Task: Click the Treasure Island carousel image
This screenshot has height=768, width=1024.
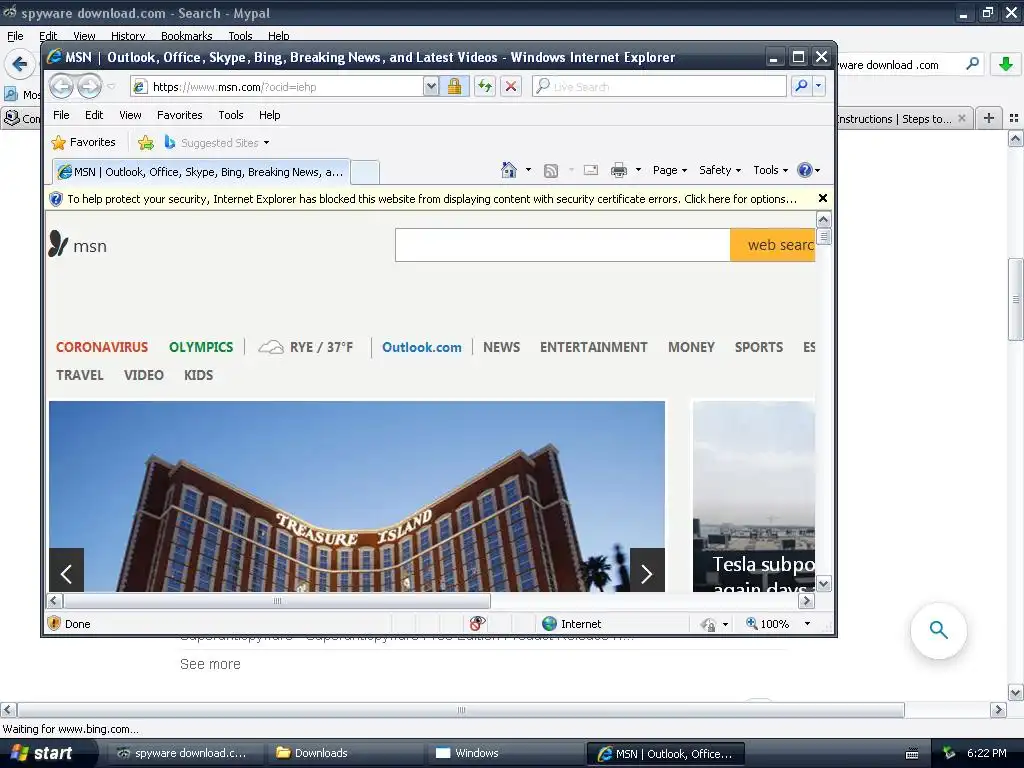Action: coord(357,496)
